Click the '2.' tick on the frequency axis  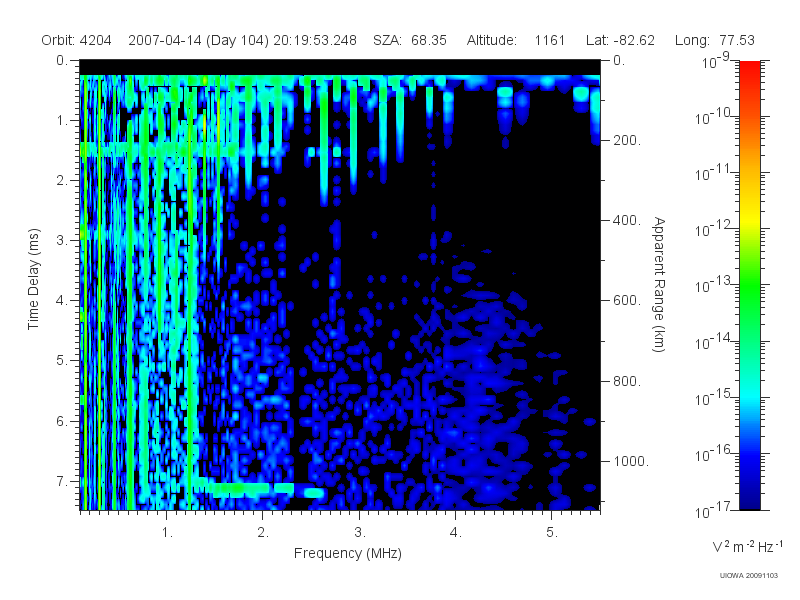coord(263,533)
